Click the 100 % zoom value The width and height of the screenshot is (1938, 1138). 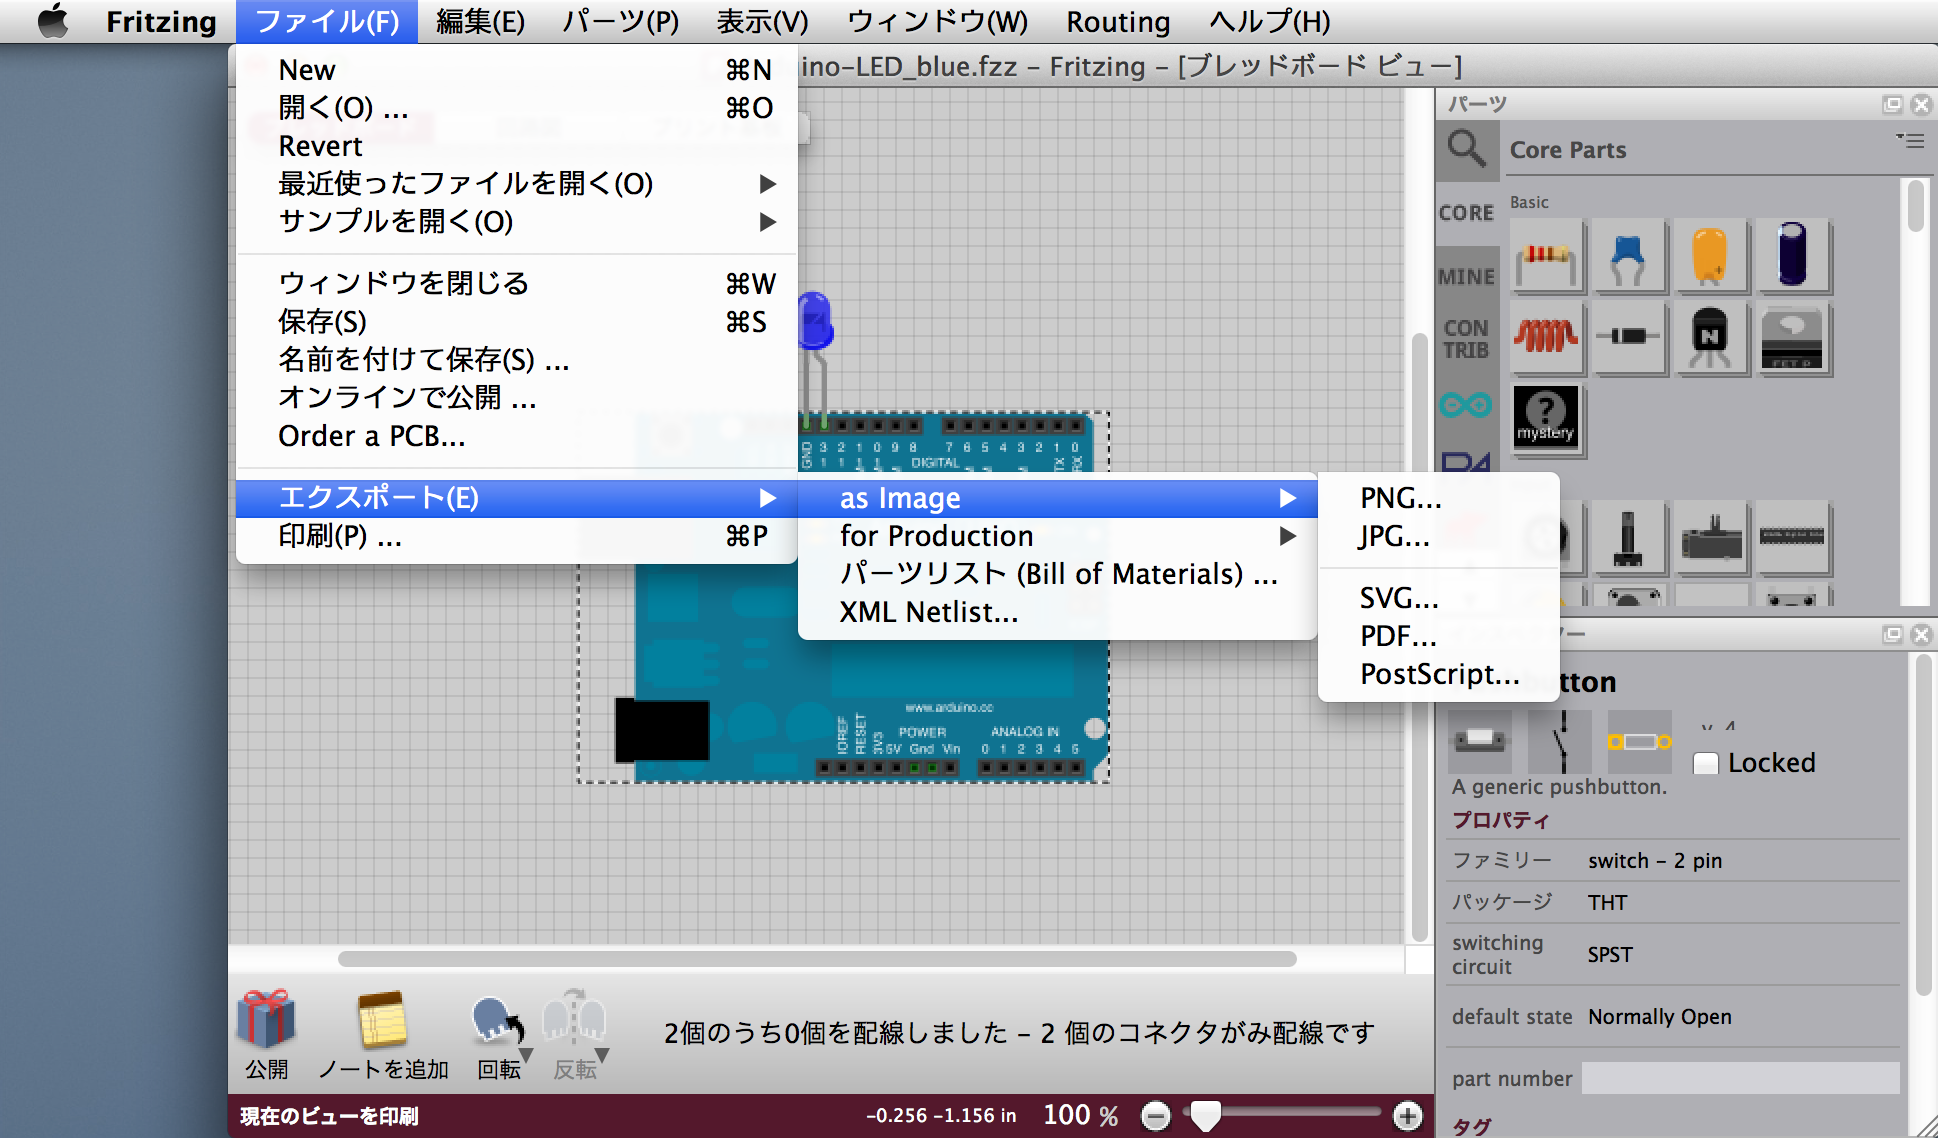(x=1080, y=1115)
